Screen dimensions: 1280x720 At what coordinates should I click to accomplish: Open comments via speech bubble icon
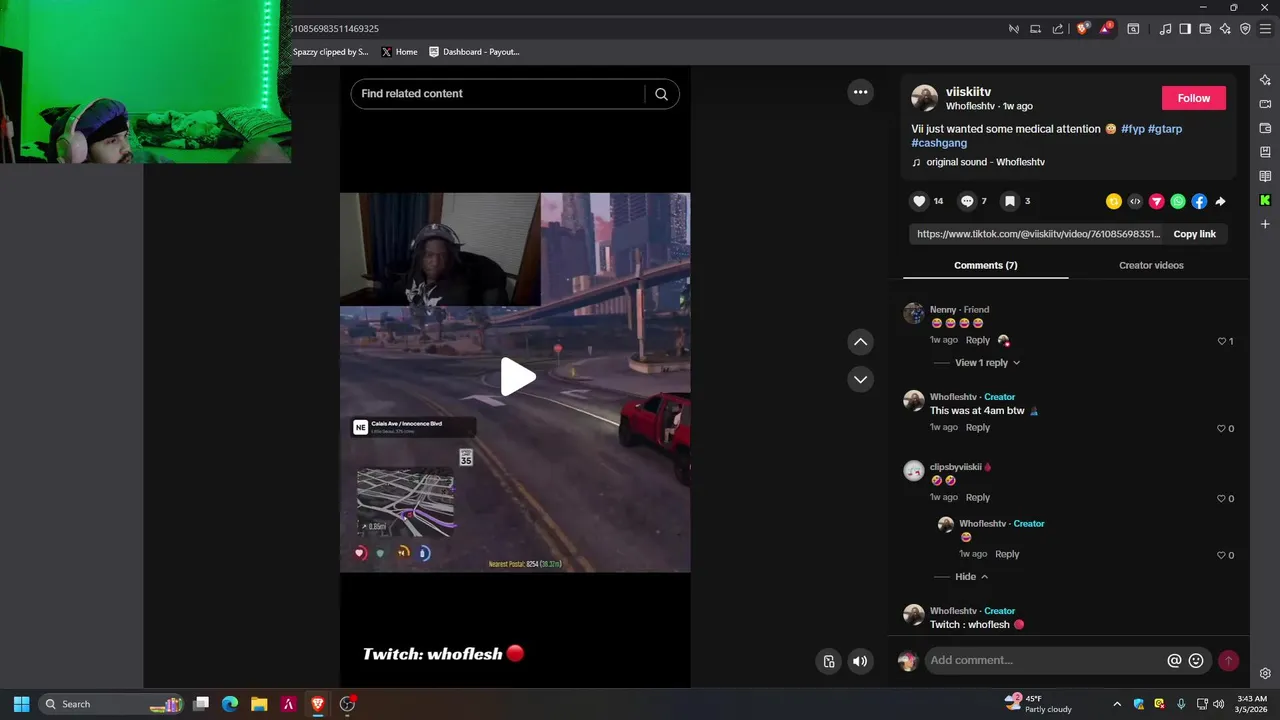tap(967, 201)
